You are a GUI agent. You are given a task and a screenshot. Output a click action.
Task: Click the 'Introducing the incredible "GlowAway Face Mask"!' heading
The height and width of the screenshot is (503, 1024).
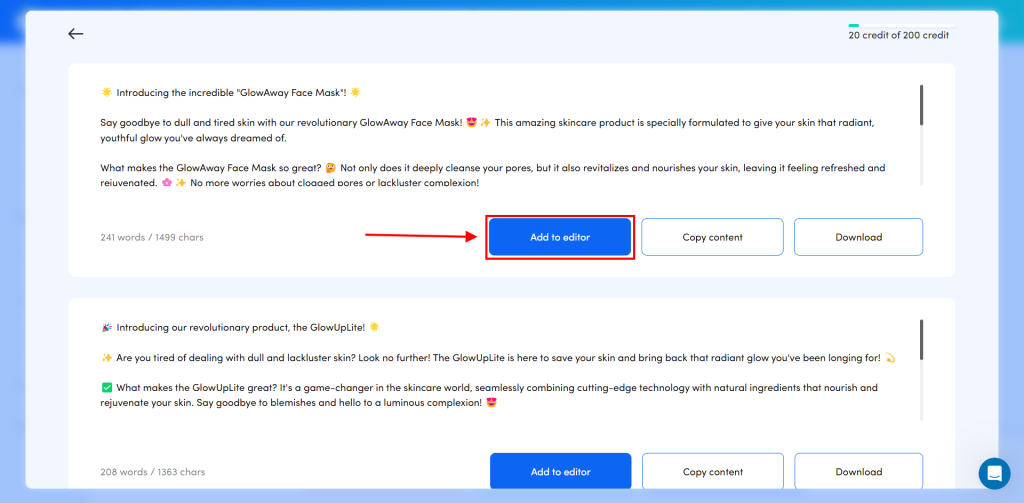point(231,93)
